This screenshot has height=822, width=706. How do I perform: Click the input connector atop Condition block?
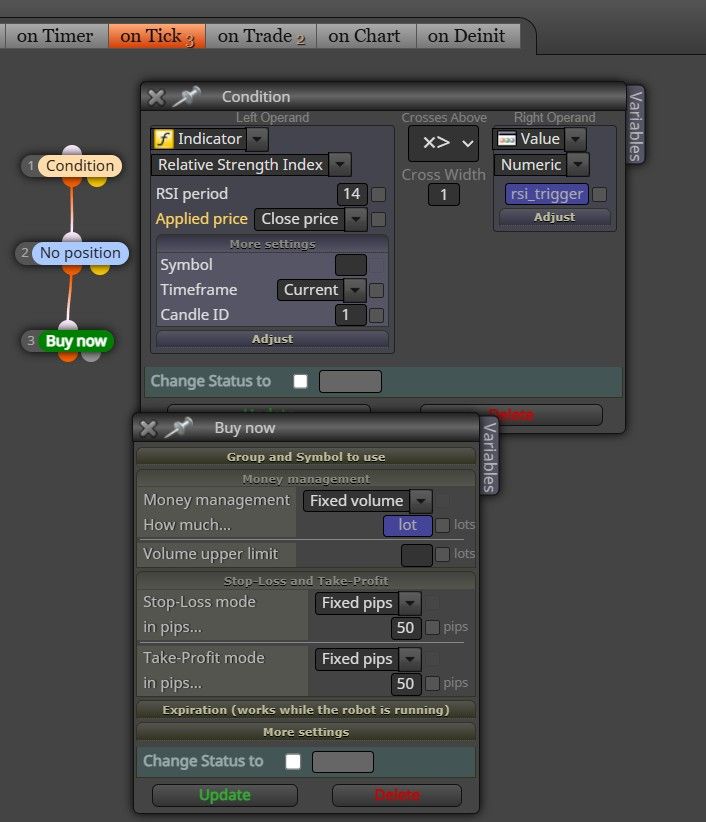click(x=72, y=151)
